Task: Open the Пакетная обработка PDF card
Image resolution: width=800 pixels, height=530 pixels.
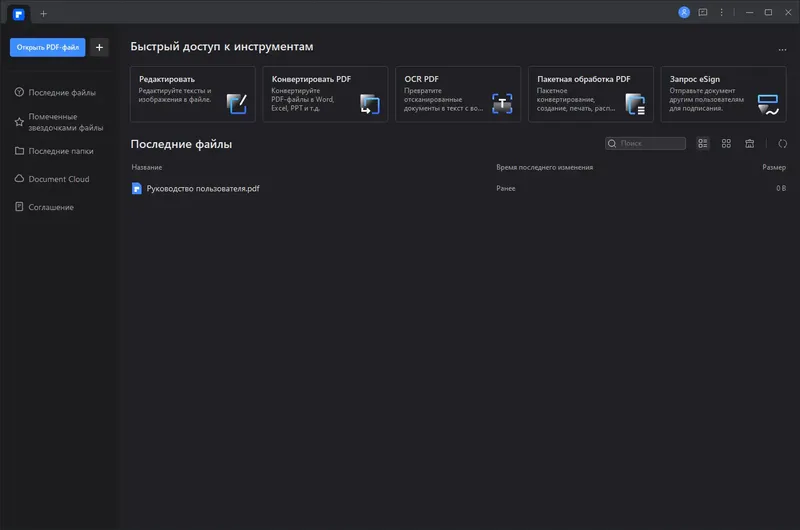Action: (591, 94)
